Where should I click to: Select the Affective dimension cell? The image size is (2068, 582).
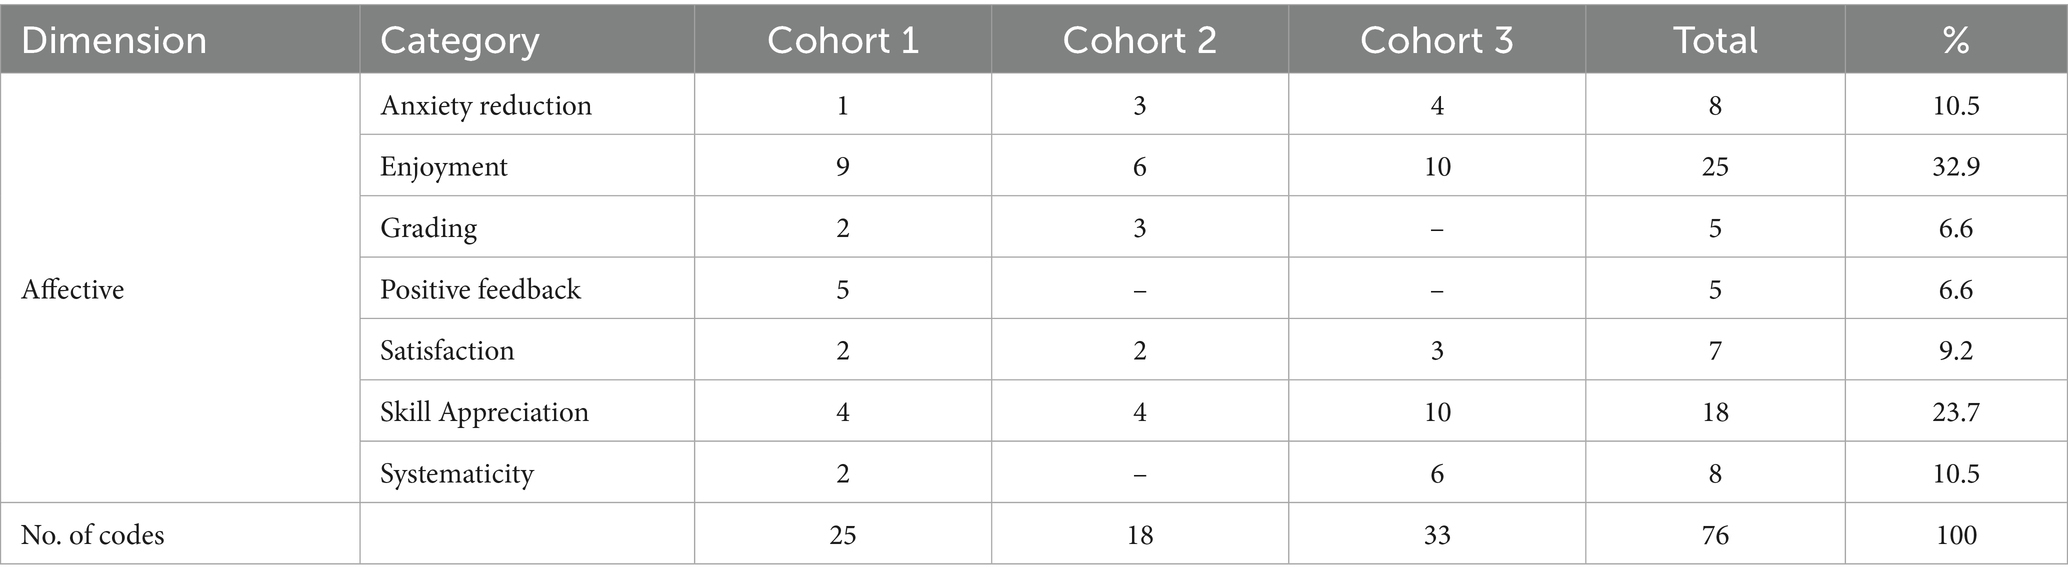[x=73, y=290]
